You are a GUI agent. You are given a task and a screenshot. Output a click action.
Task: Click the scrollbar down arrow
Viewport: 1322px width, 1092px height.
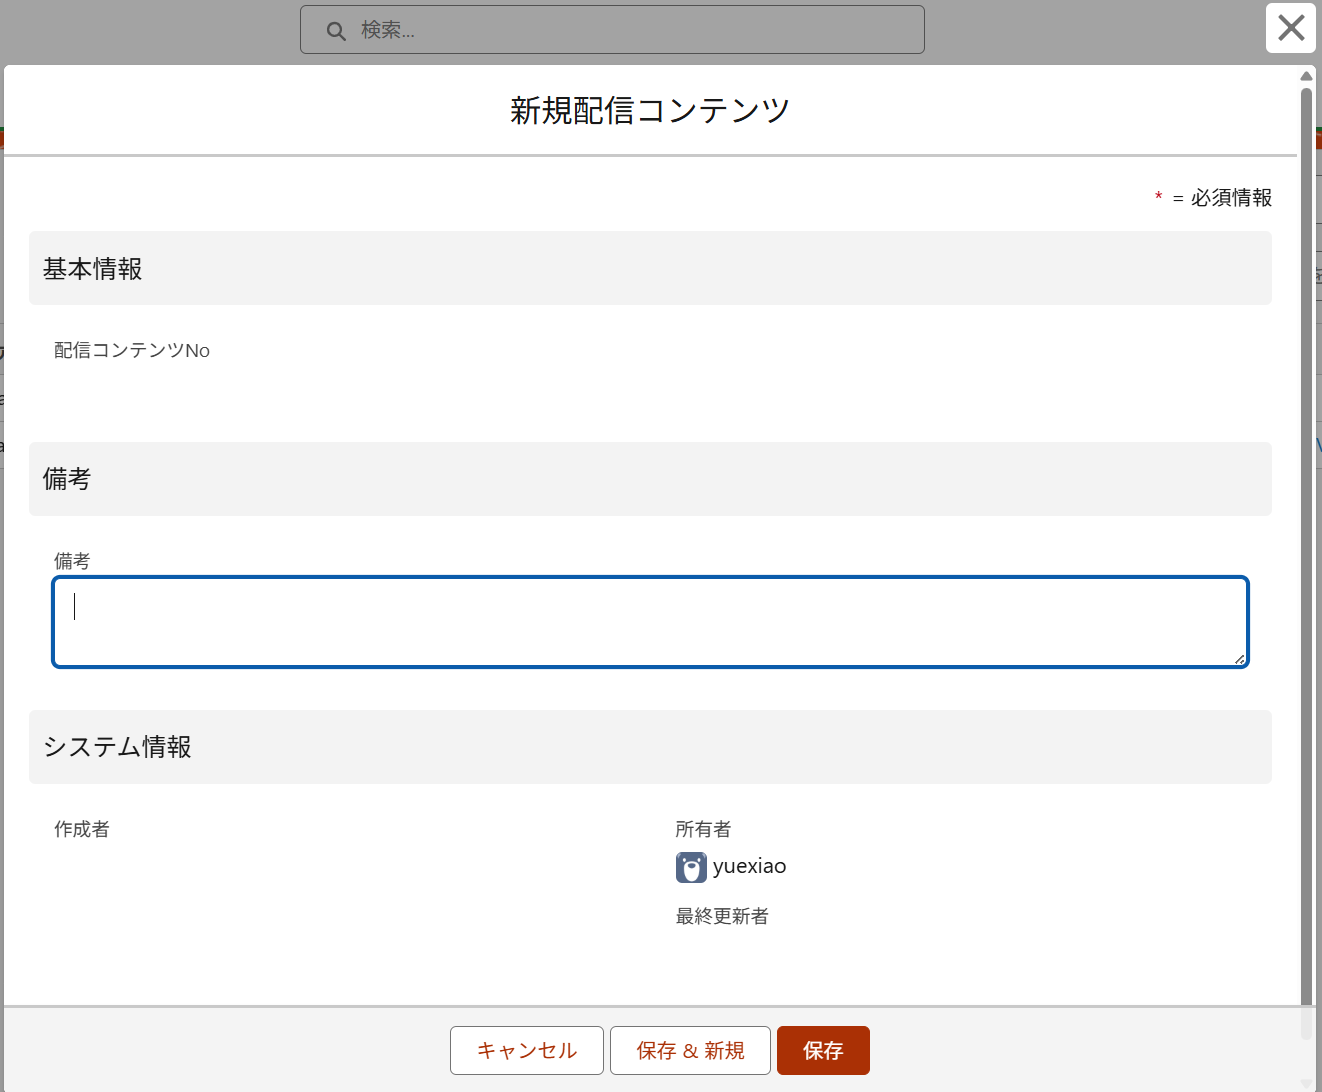point(1306,1083)
